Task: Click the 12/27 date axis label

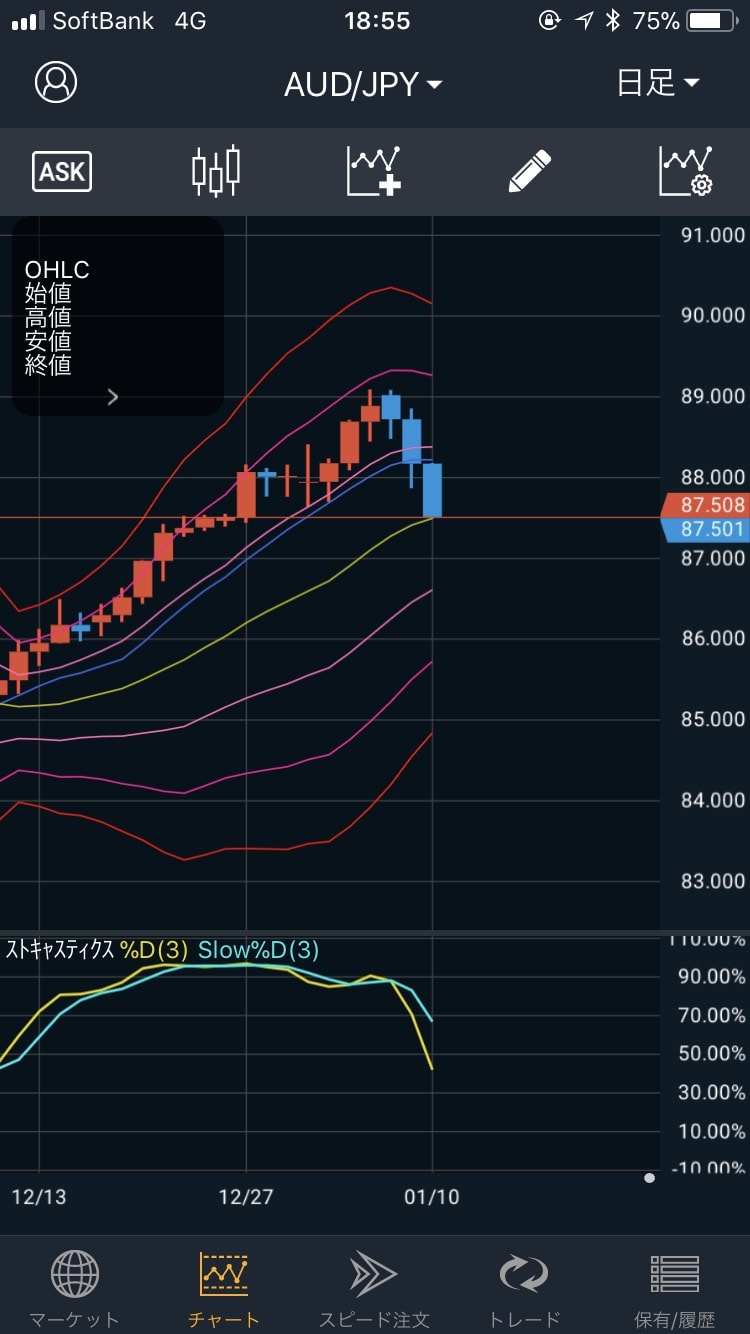Action: pyautogui.click(x=246, y=1197)
